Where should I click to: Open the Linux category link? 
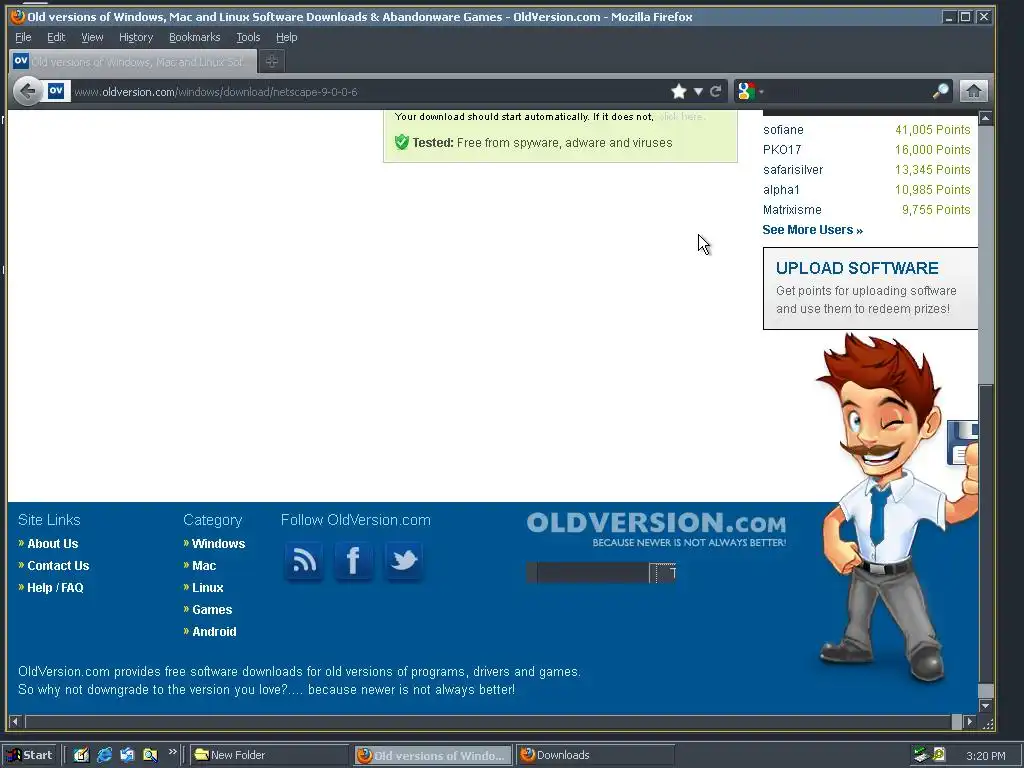[208, 588]
